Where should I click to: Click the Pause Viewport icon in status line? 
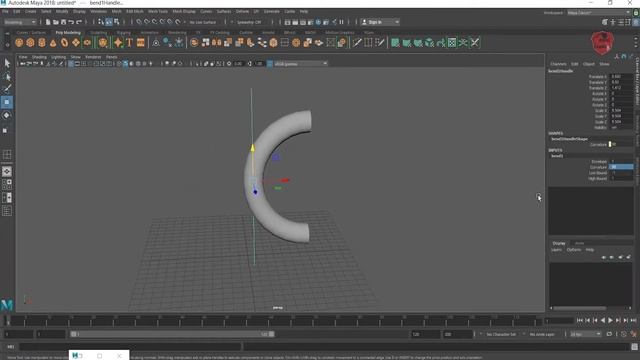coord(342,22)
